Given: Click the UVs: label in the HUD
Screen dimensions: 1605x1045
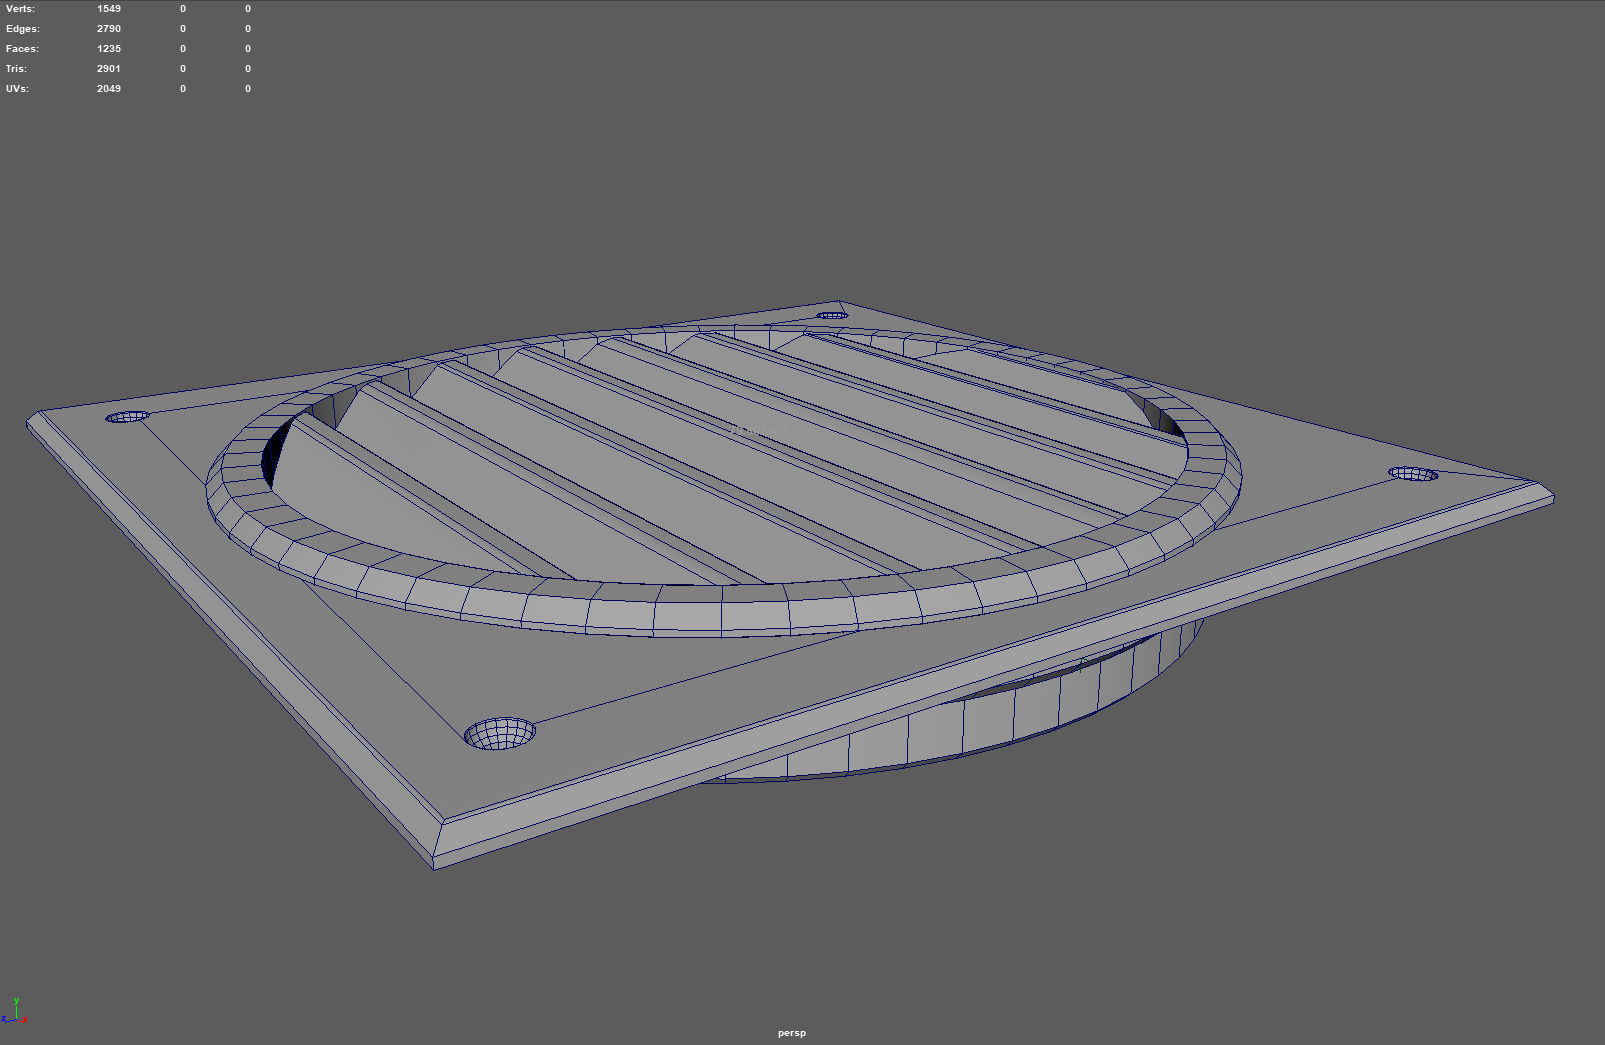Looking at the screenshot, I should (x=17, y=89).
